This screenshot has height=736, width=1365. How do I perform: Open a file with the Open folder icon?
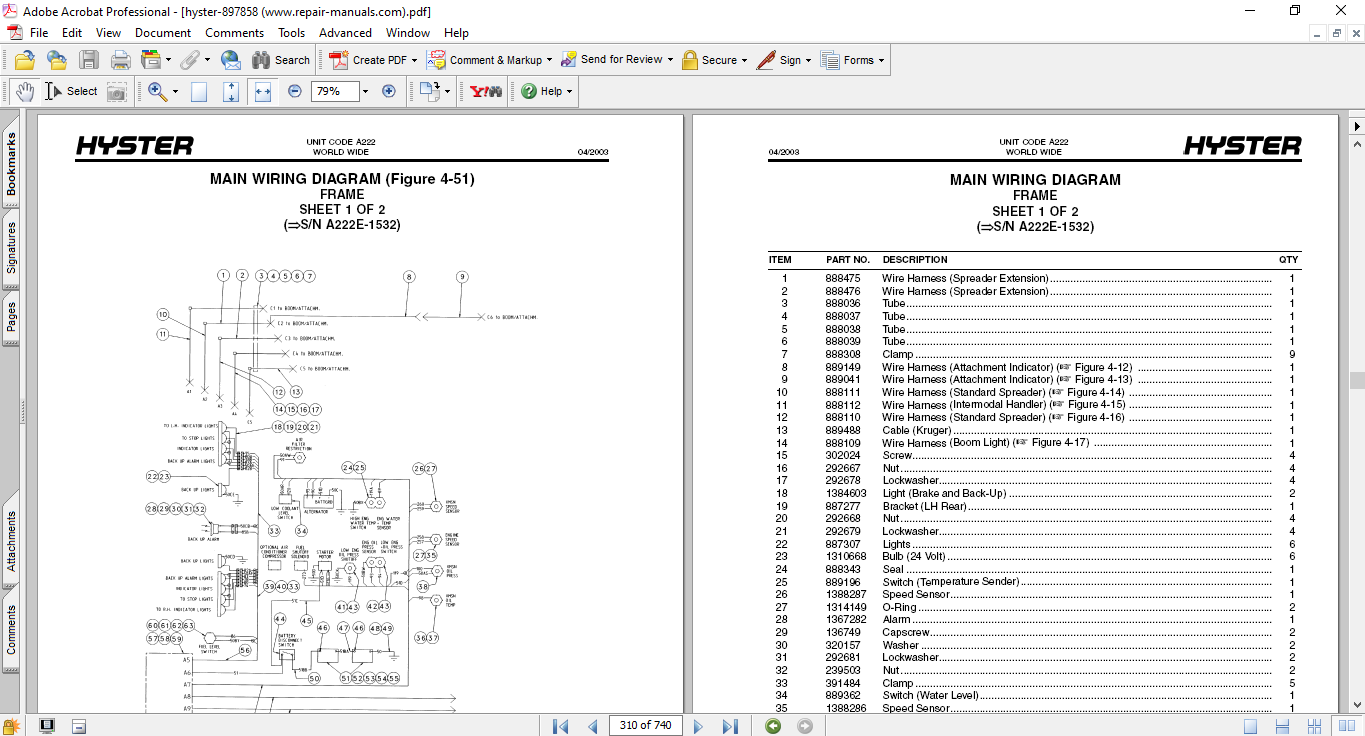[x=25, y=60]
